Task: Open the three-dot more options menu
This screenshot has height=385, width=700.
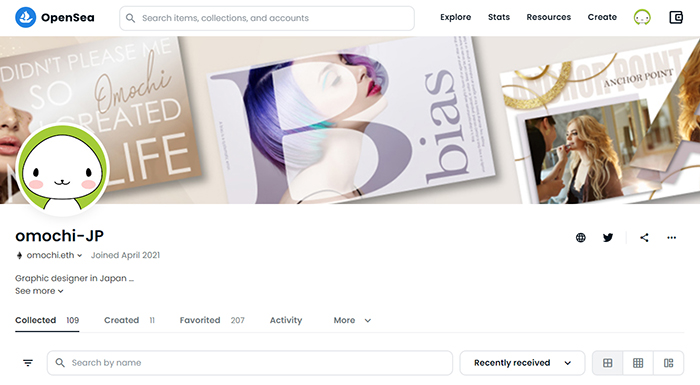Action: click(x=671, y=238)
